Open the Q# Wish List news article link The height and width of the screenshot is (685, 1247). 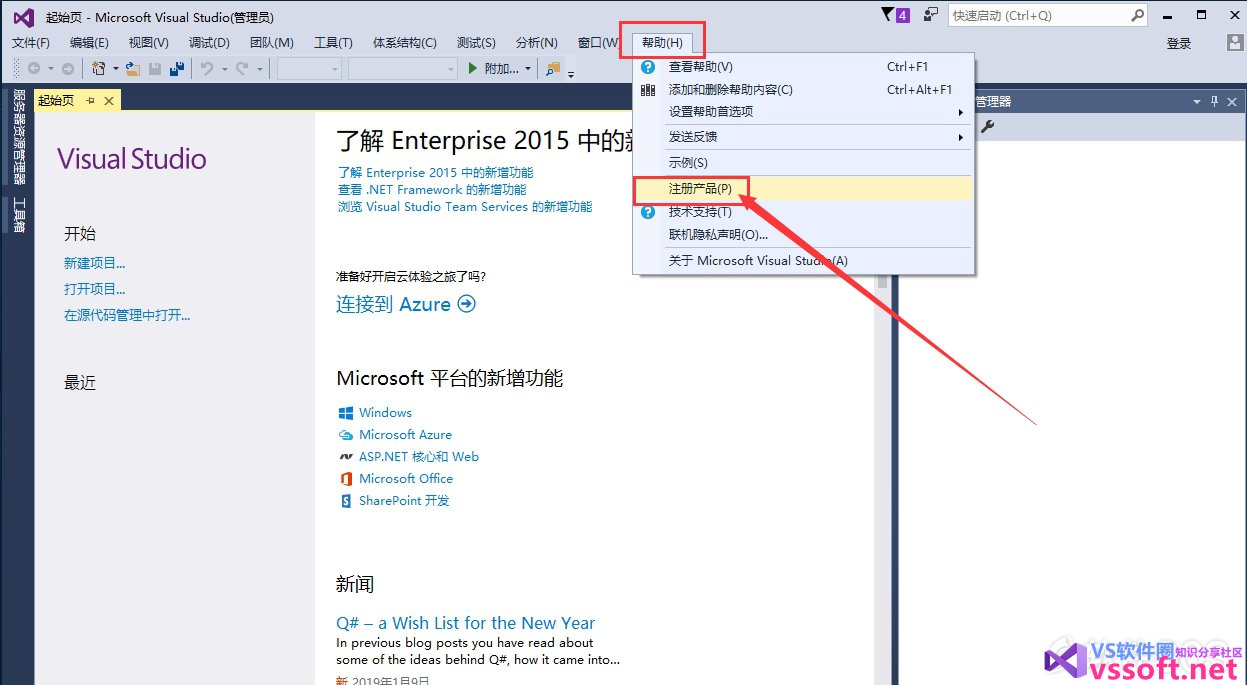(466, 623)
